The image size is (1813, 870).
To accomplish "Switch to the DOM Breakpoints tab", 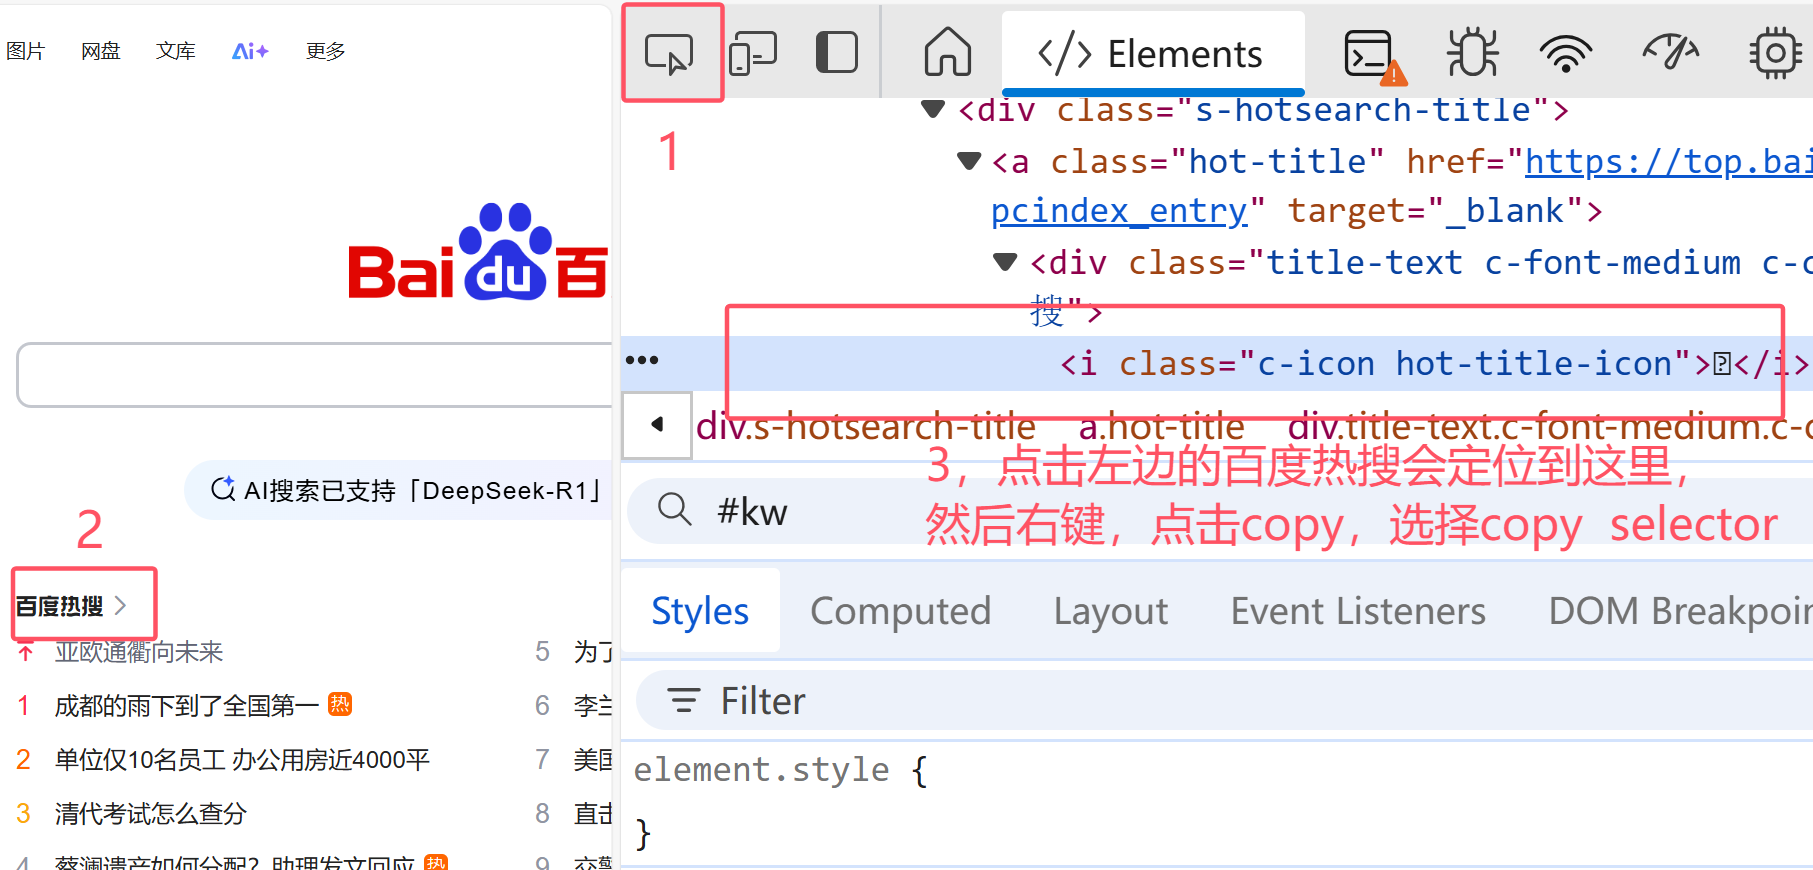I will click(x=1680, y=611).
